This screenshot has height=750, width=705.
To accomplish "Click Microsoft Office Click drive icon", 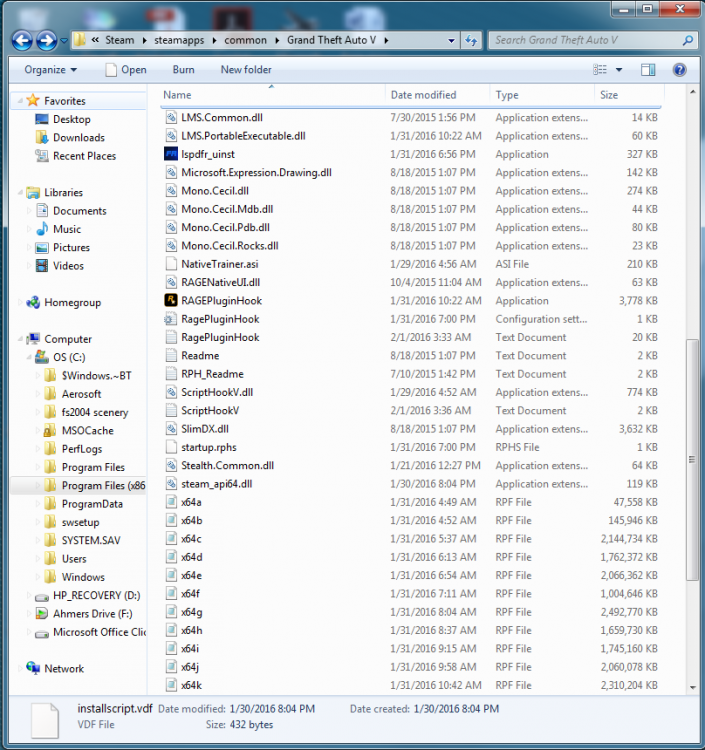I will 42,633.
